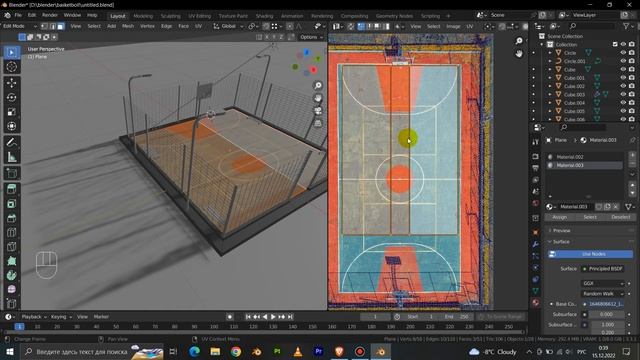
Task: Select the Poly Build tool
Action: pos(11,261)
